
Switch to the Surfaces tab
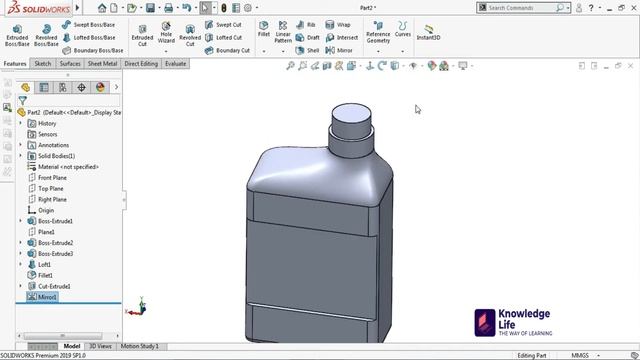click(x=70, y=64)
